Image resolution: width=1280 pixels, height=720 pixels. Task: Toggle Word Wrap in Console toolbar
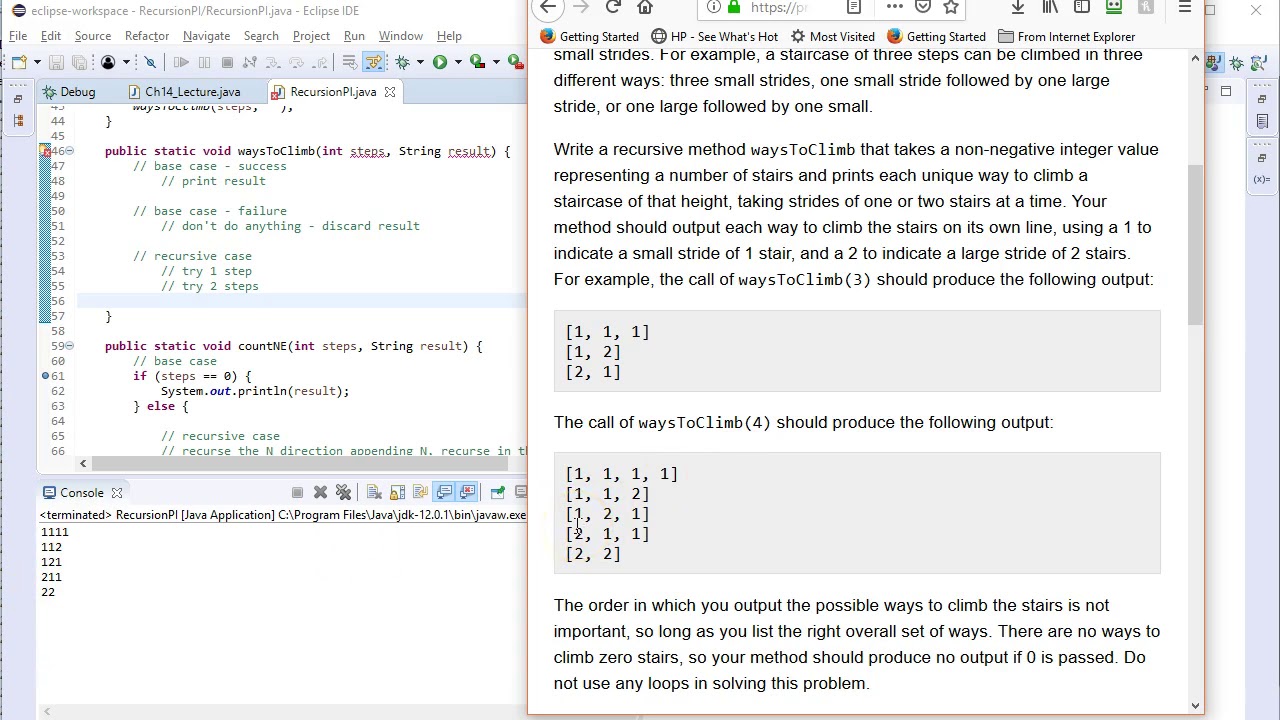pos(420,492)
